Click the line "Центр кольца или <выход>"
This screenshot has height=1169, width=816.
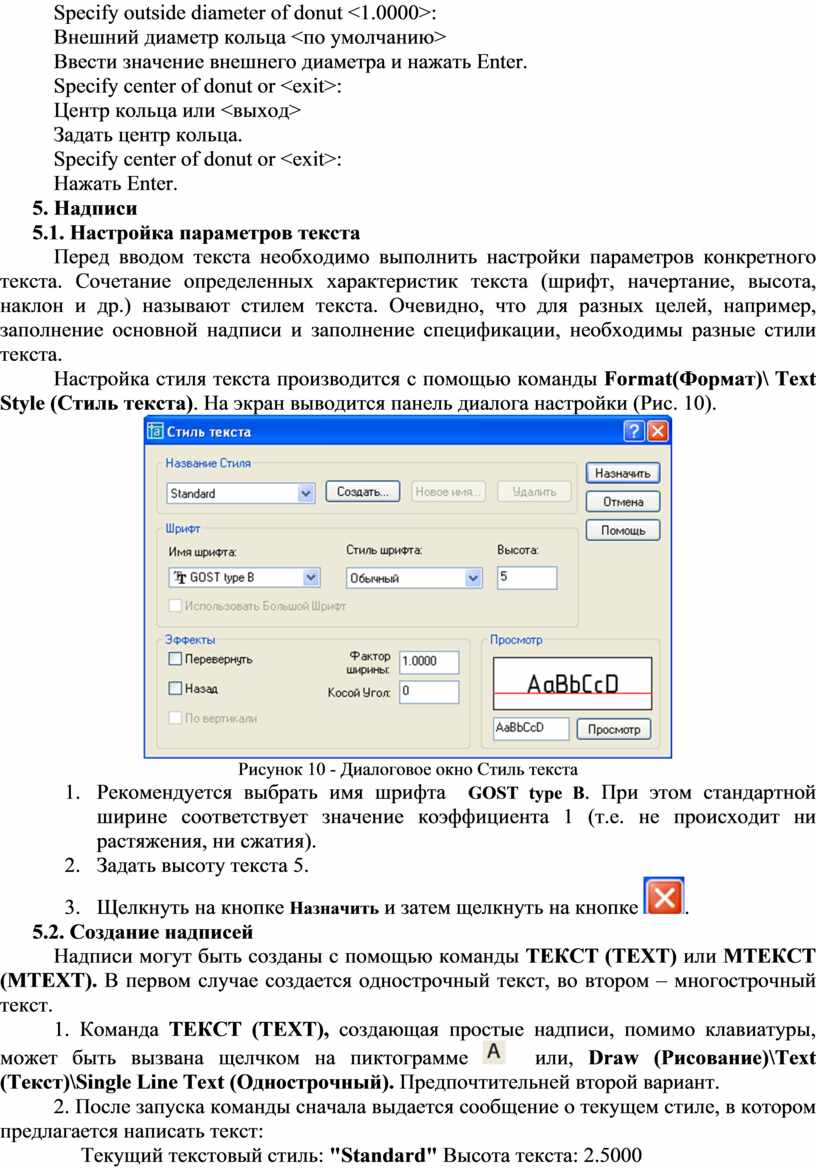pos(177,110)
